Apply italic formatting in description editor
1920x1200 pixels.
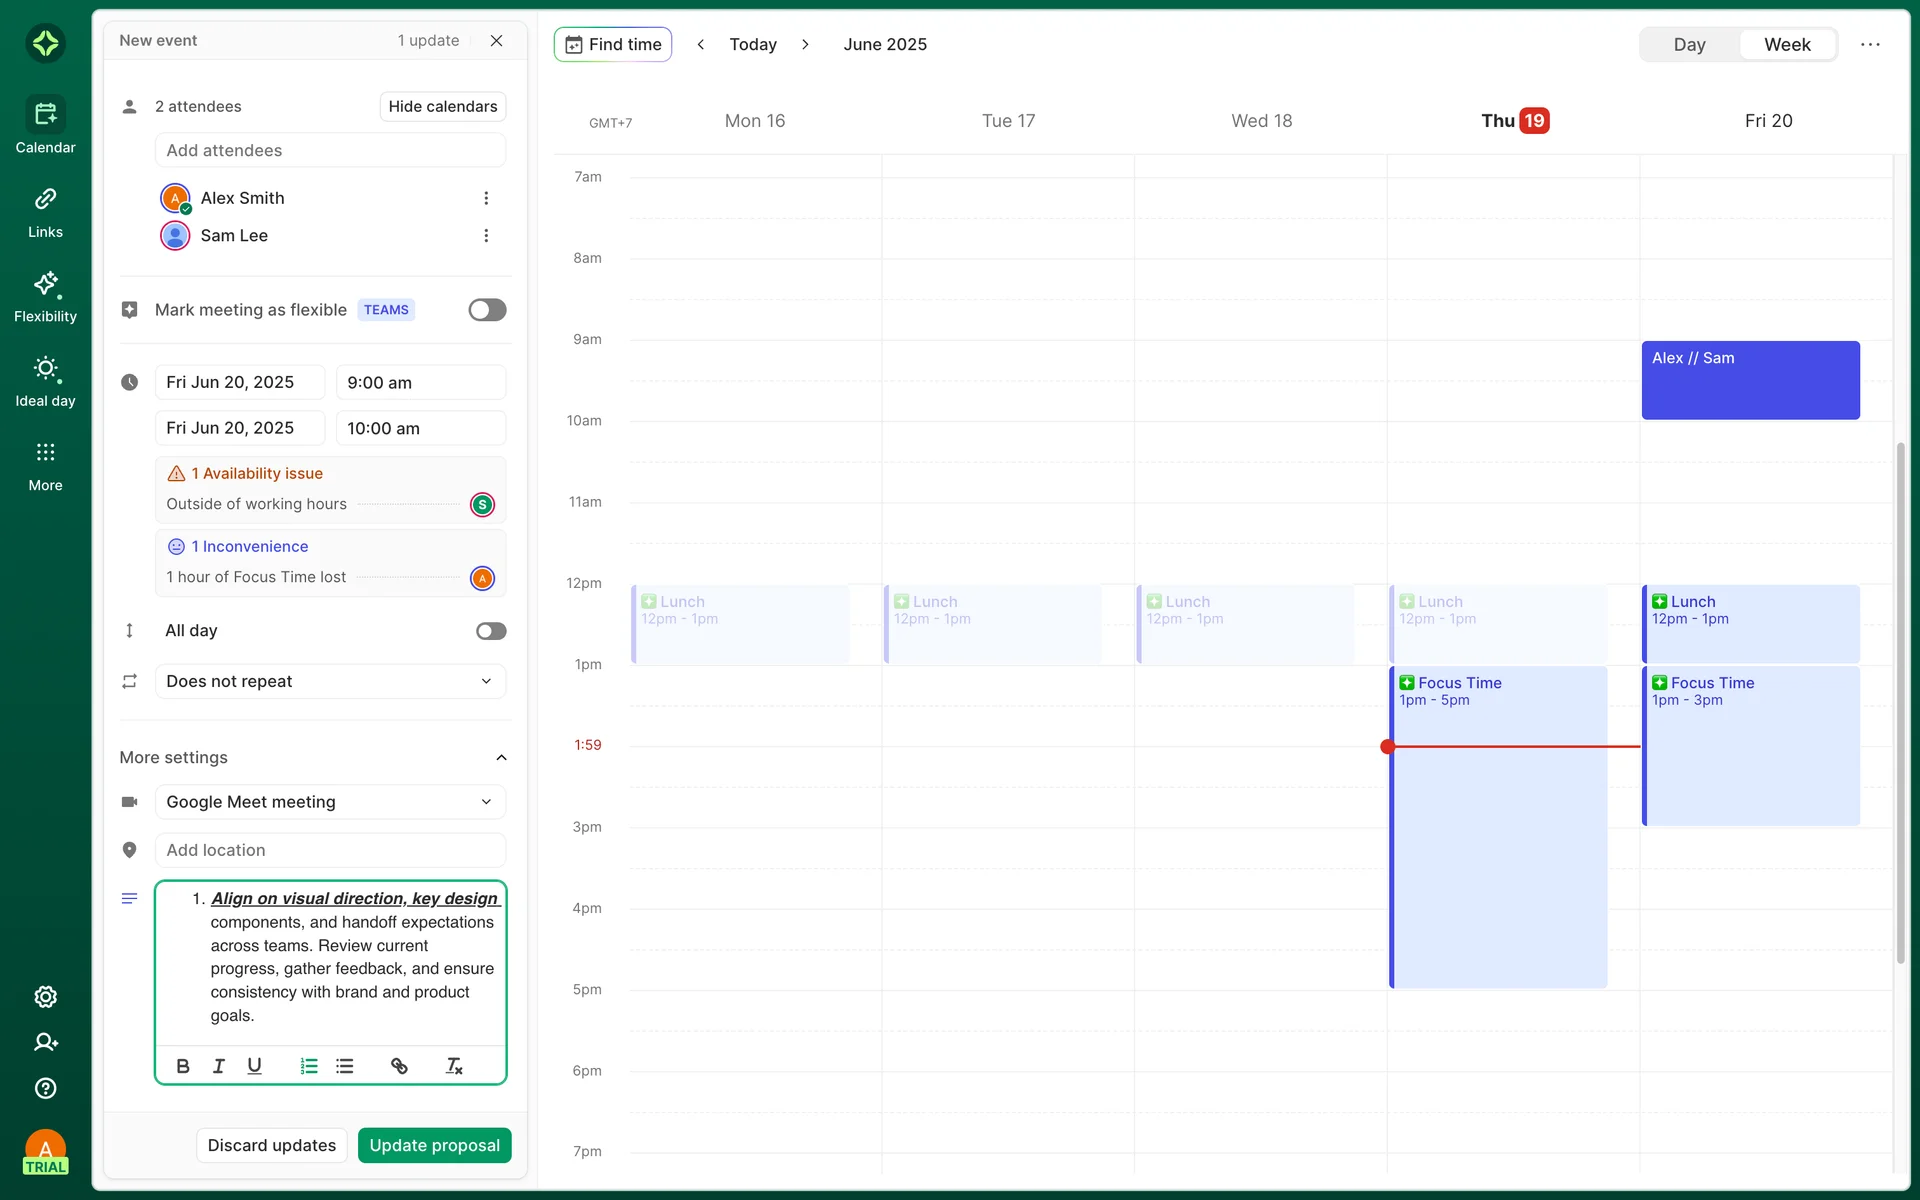[x=218, y=1066]
